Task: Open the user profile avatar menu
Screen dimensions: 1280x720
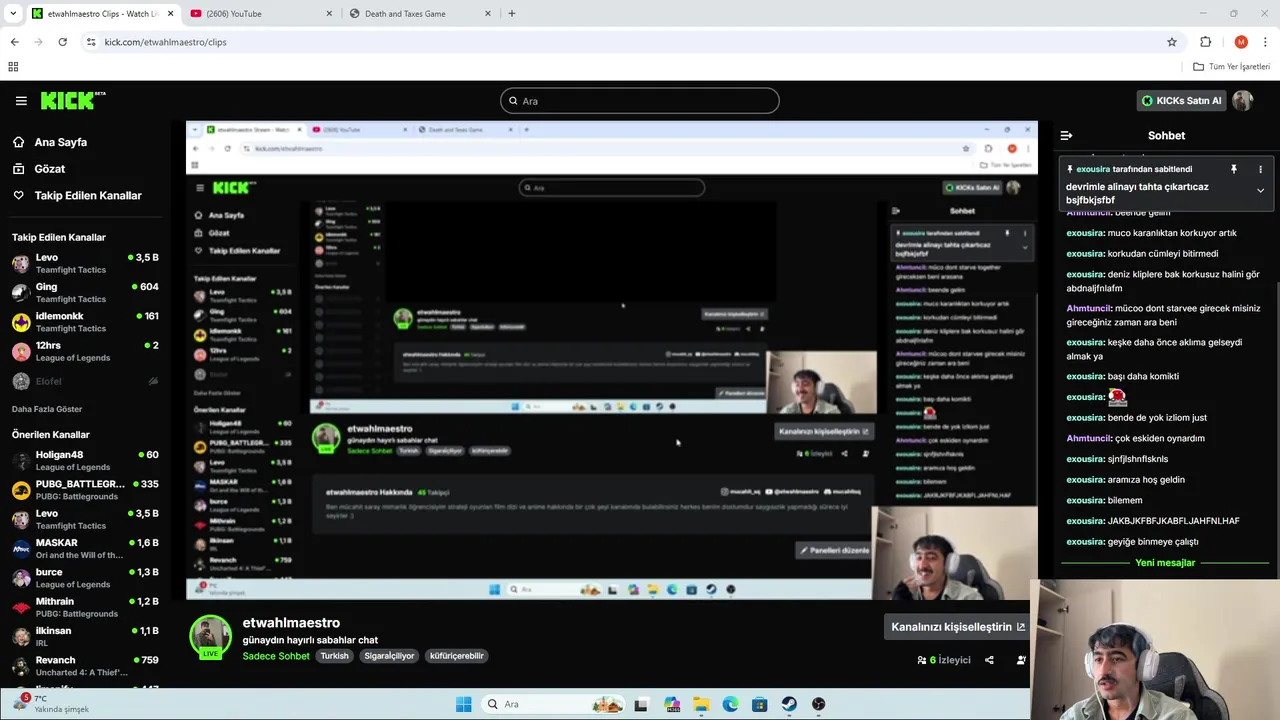Action: [1243, 101]
